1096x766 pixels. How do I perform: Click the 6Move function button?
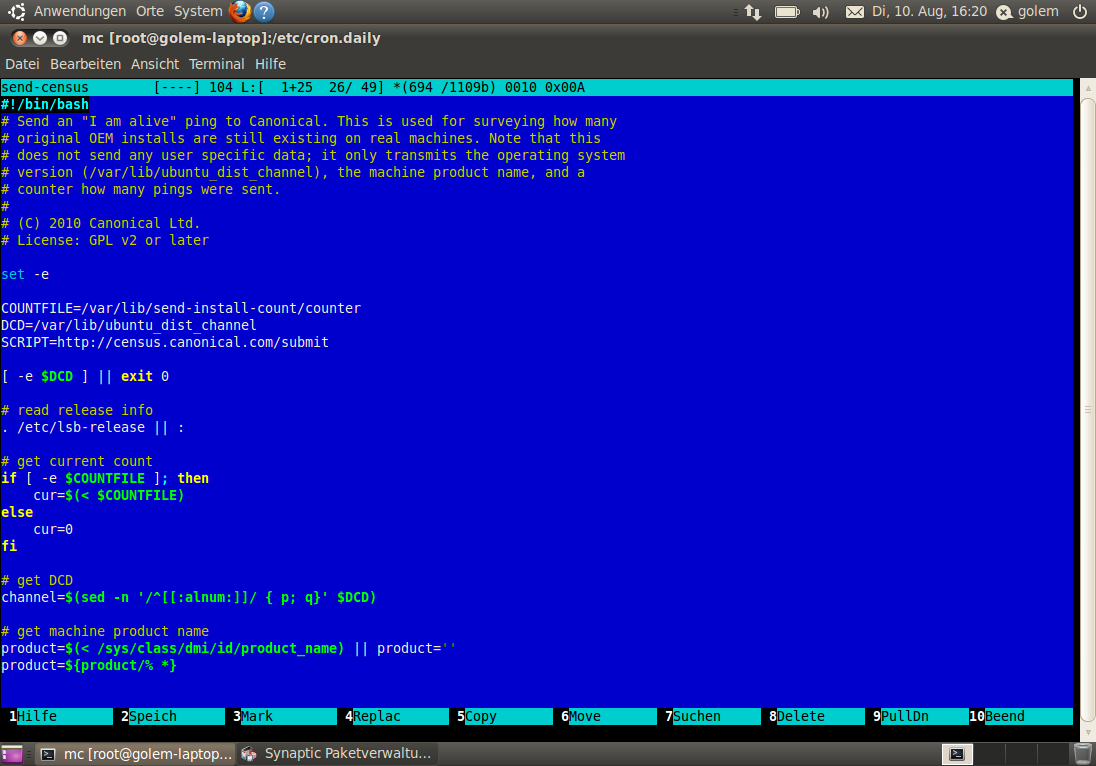point(608,716)
